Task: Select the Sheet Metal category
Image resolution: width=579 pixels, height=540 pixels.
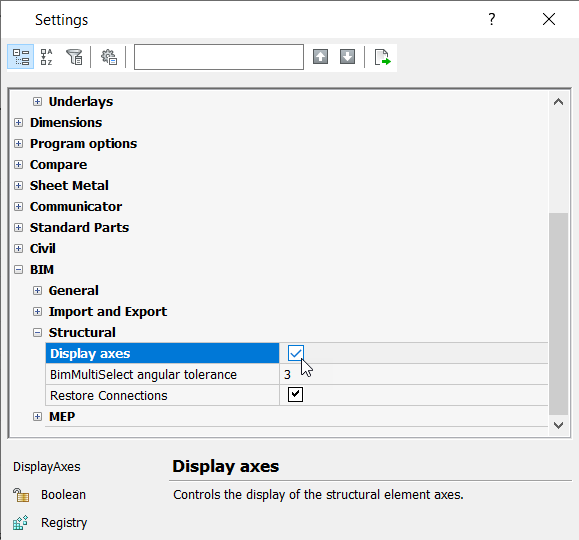Action: 69,185
